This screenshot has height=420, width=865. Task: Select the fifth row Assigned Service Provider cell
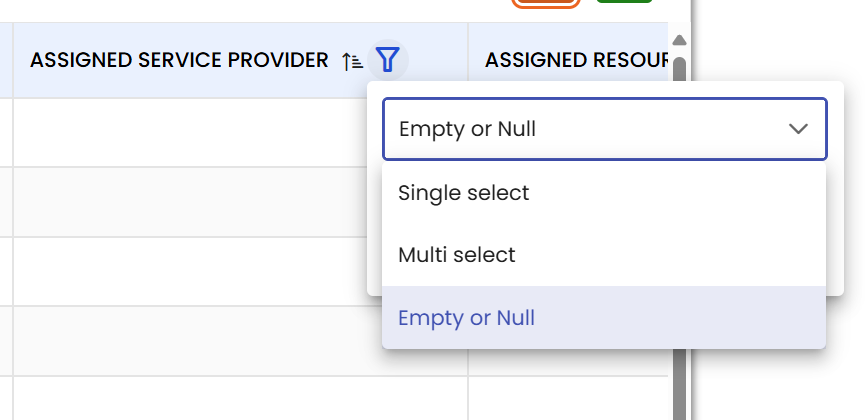pyautogui.click(x=240, y=398)
